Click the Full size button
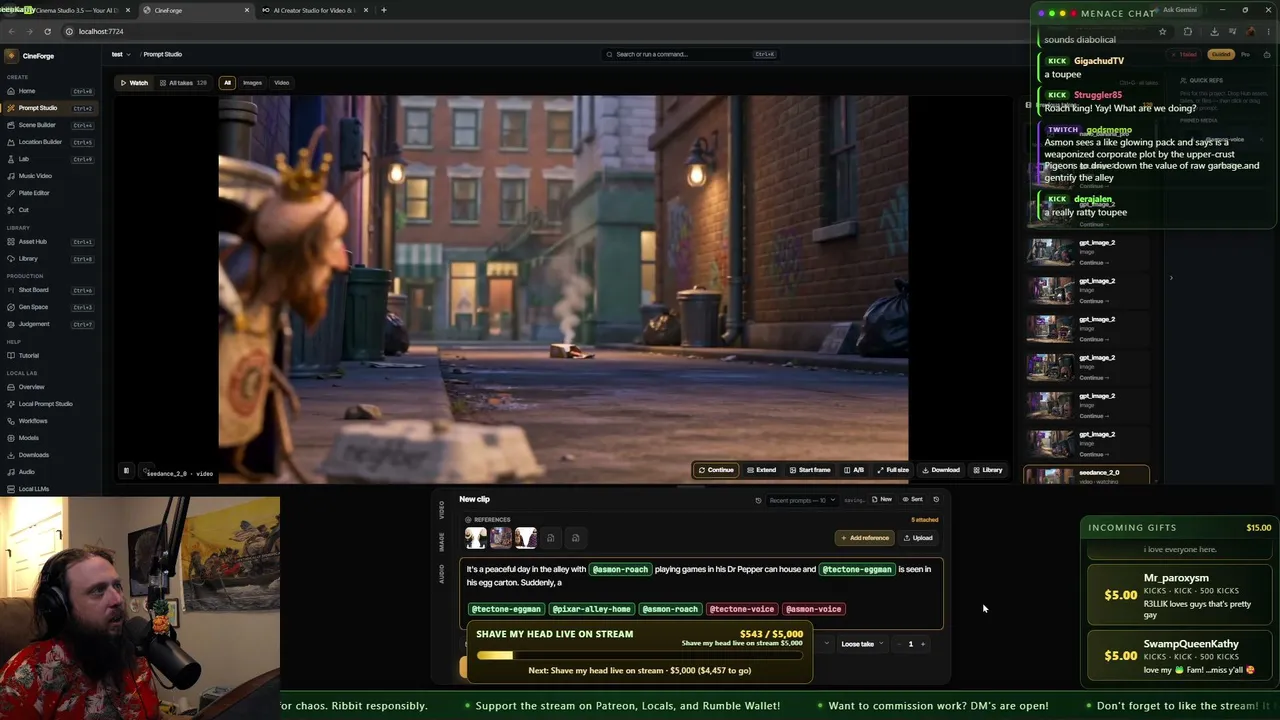 coord(893,470)
